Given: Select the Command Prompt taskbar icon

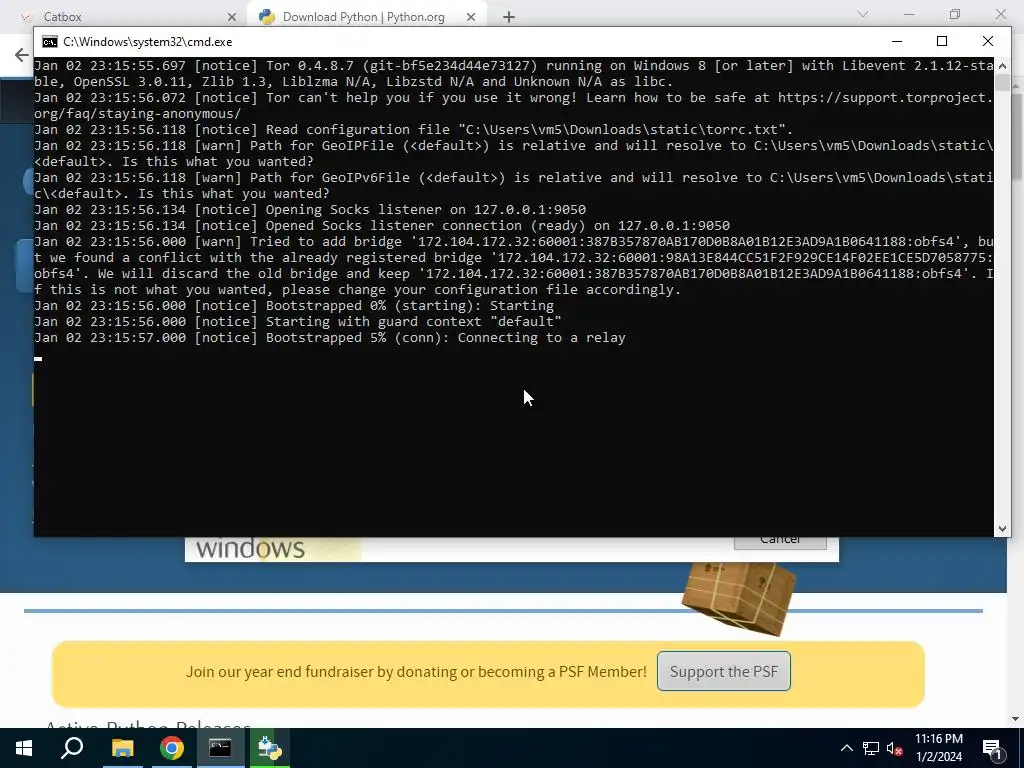Looking at the screenshot, I should pyautogui.click(x=220, y=748).
